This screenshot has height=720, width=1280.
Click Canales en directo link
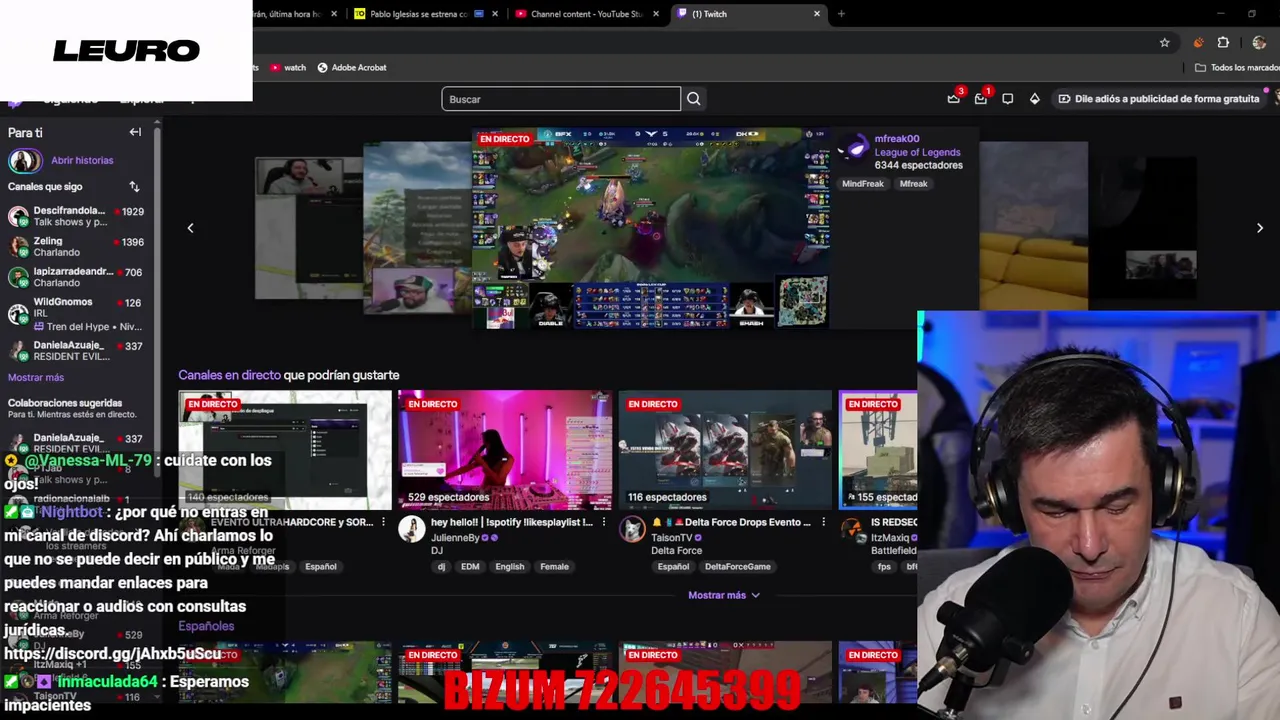(229, 375)
